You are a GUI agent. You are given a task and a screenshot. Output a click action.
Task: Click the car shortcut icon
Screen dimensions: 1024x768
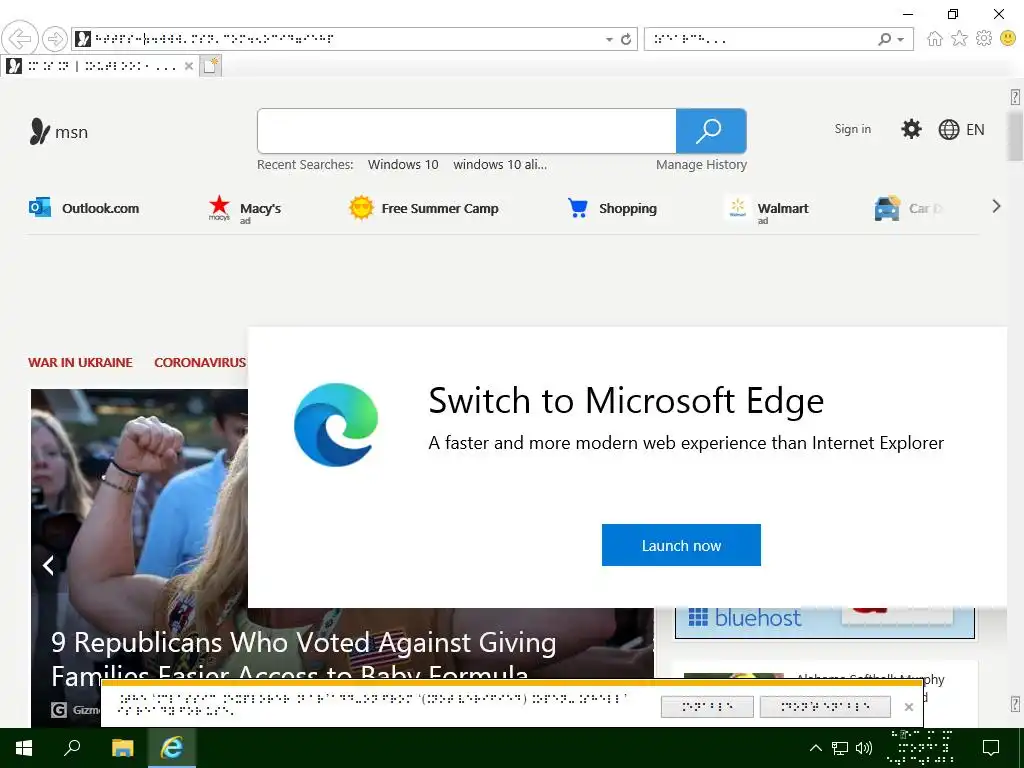coord(887,208)
